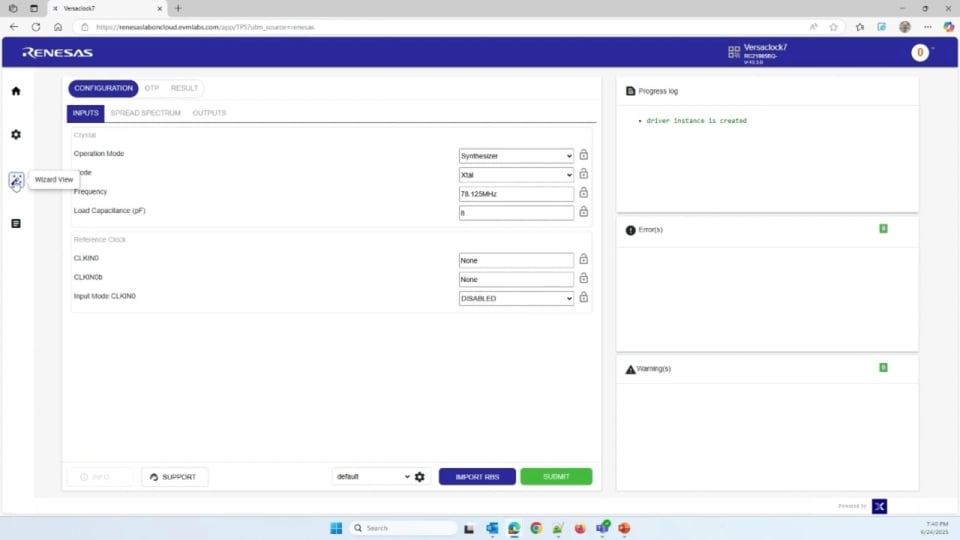The height and width of the screenshot is (540, 960).
Task: Click the taskbar Search box
Action: point(403,528)
